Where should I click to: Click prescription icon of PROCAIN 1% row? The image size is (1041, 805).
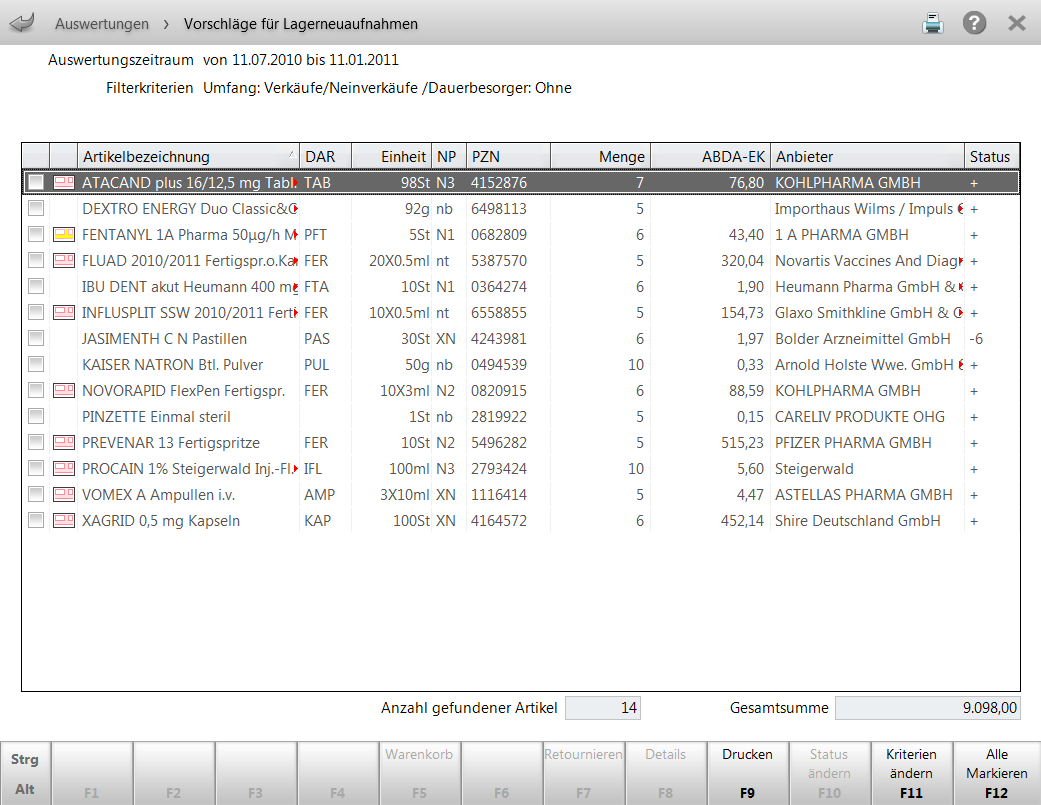(64, 469)
